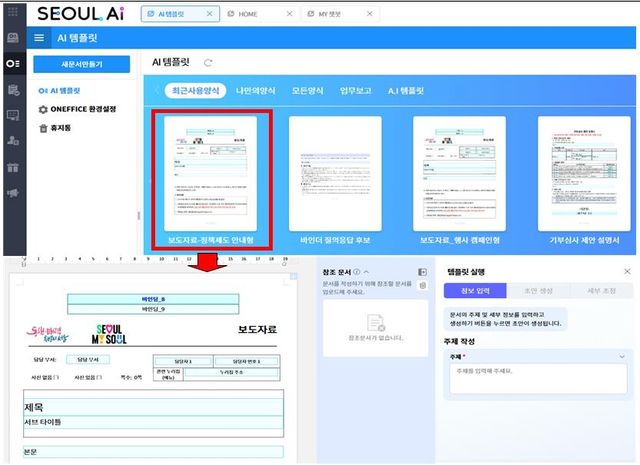Select the 최근사용양식 category tab
640x465 pixels.
(196, 91)
